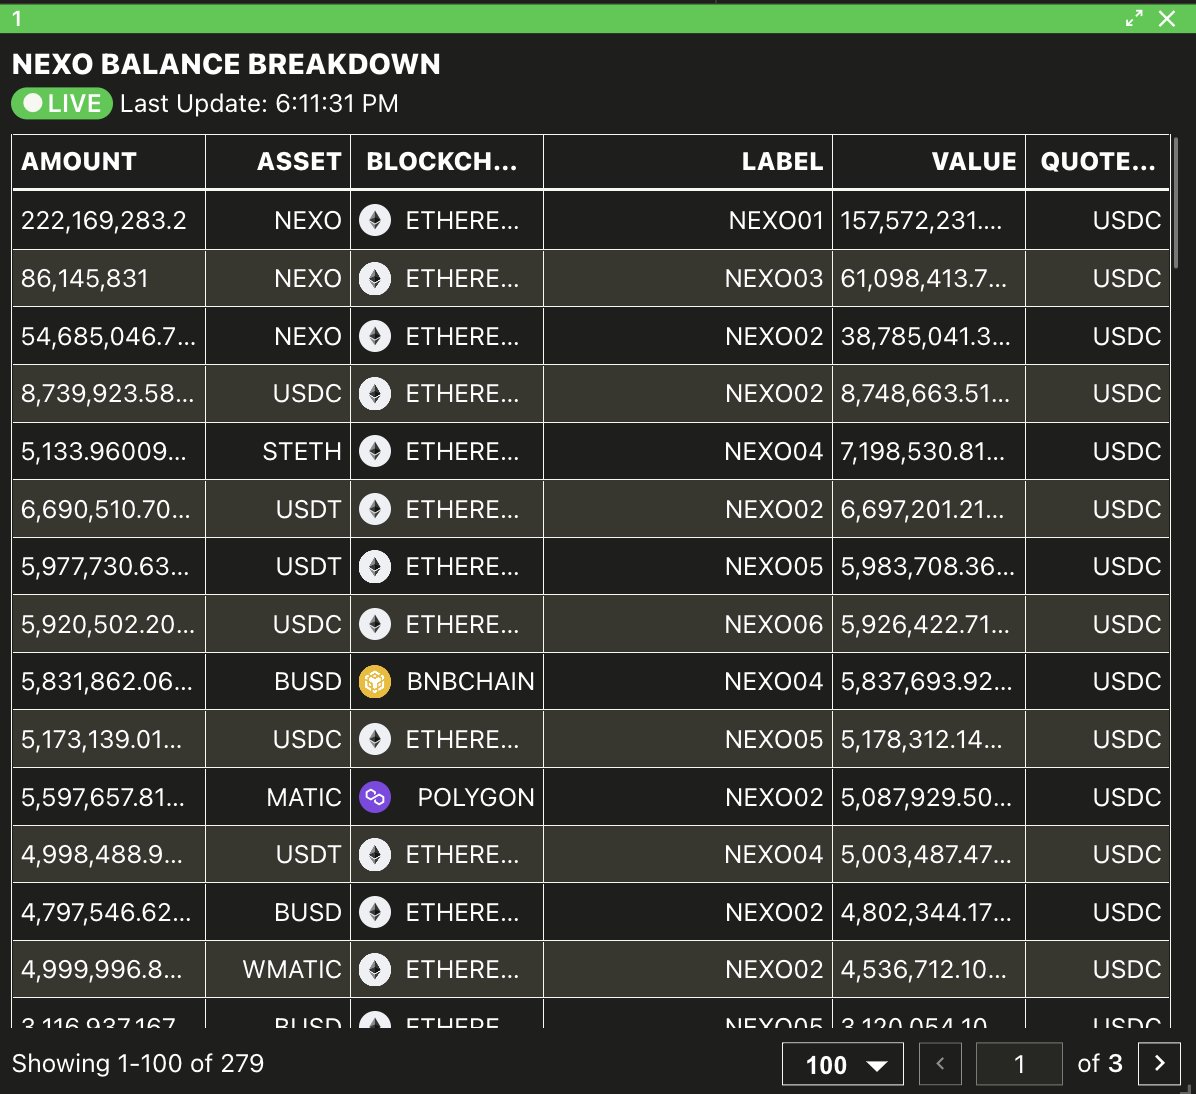Click the NEXO06 label cell

(x=688, y=624)
